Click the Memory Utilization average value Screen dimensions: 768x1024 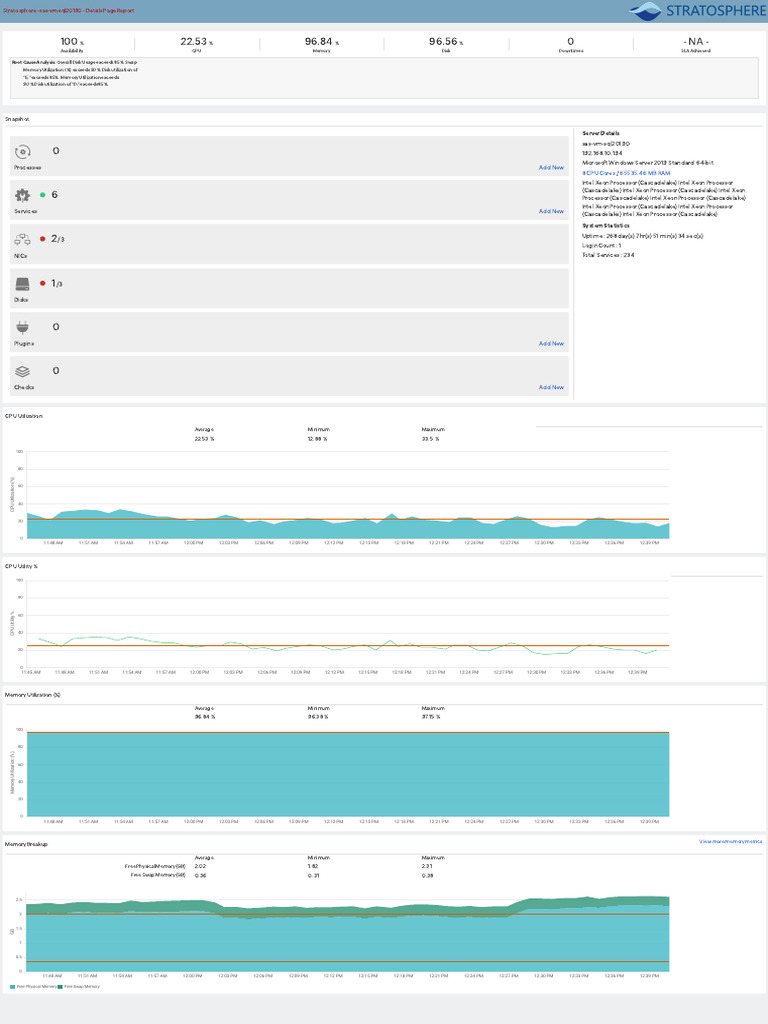pos(204,717)
